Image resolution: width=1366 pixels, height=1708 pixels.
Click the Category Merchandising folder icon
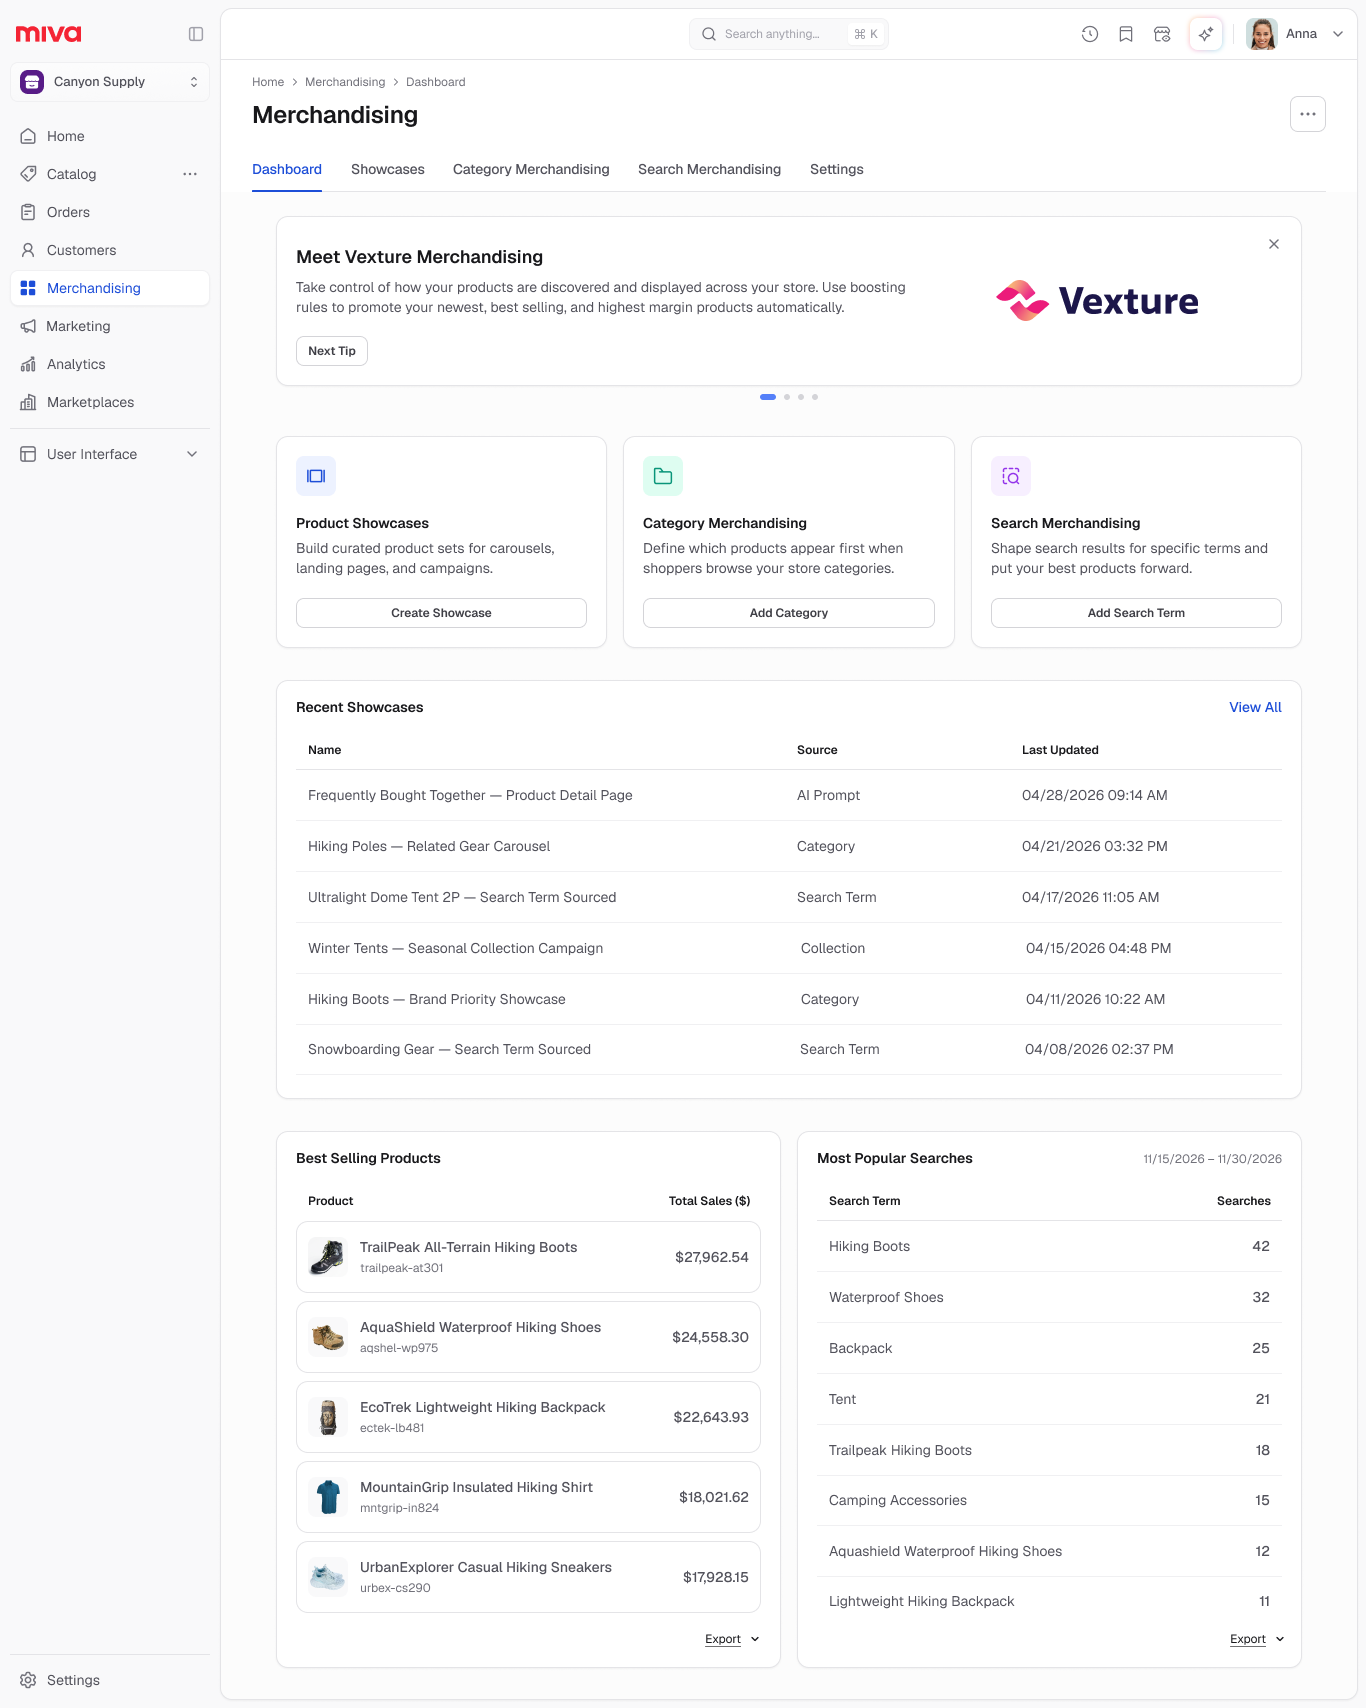pyautogui.click(x=663, y=476)
